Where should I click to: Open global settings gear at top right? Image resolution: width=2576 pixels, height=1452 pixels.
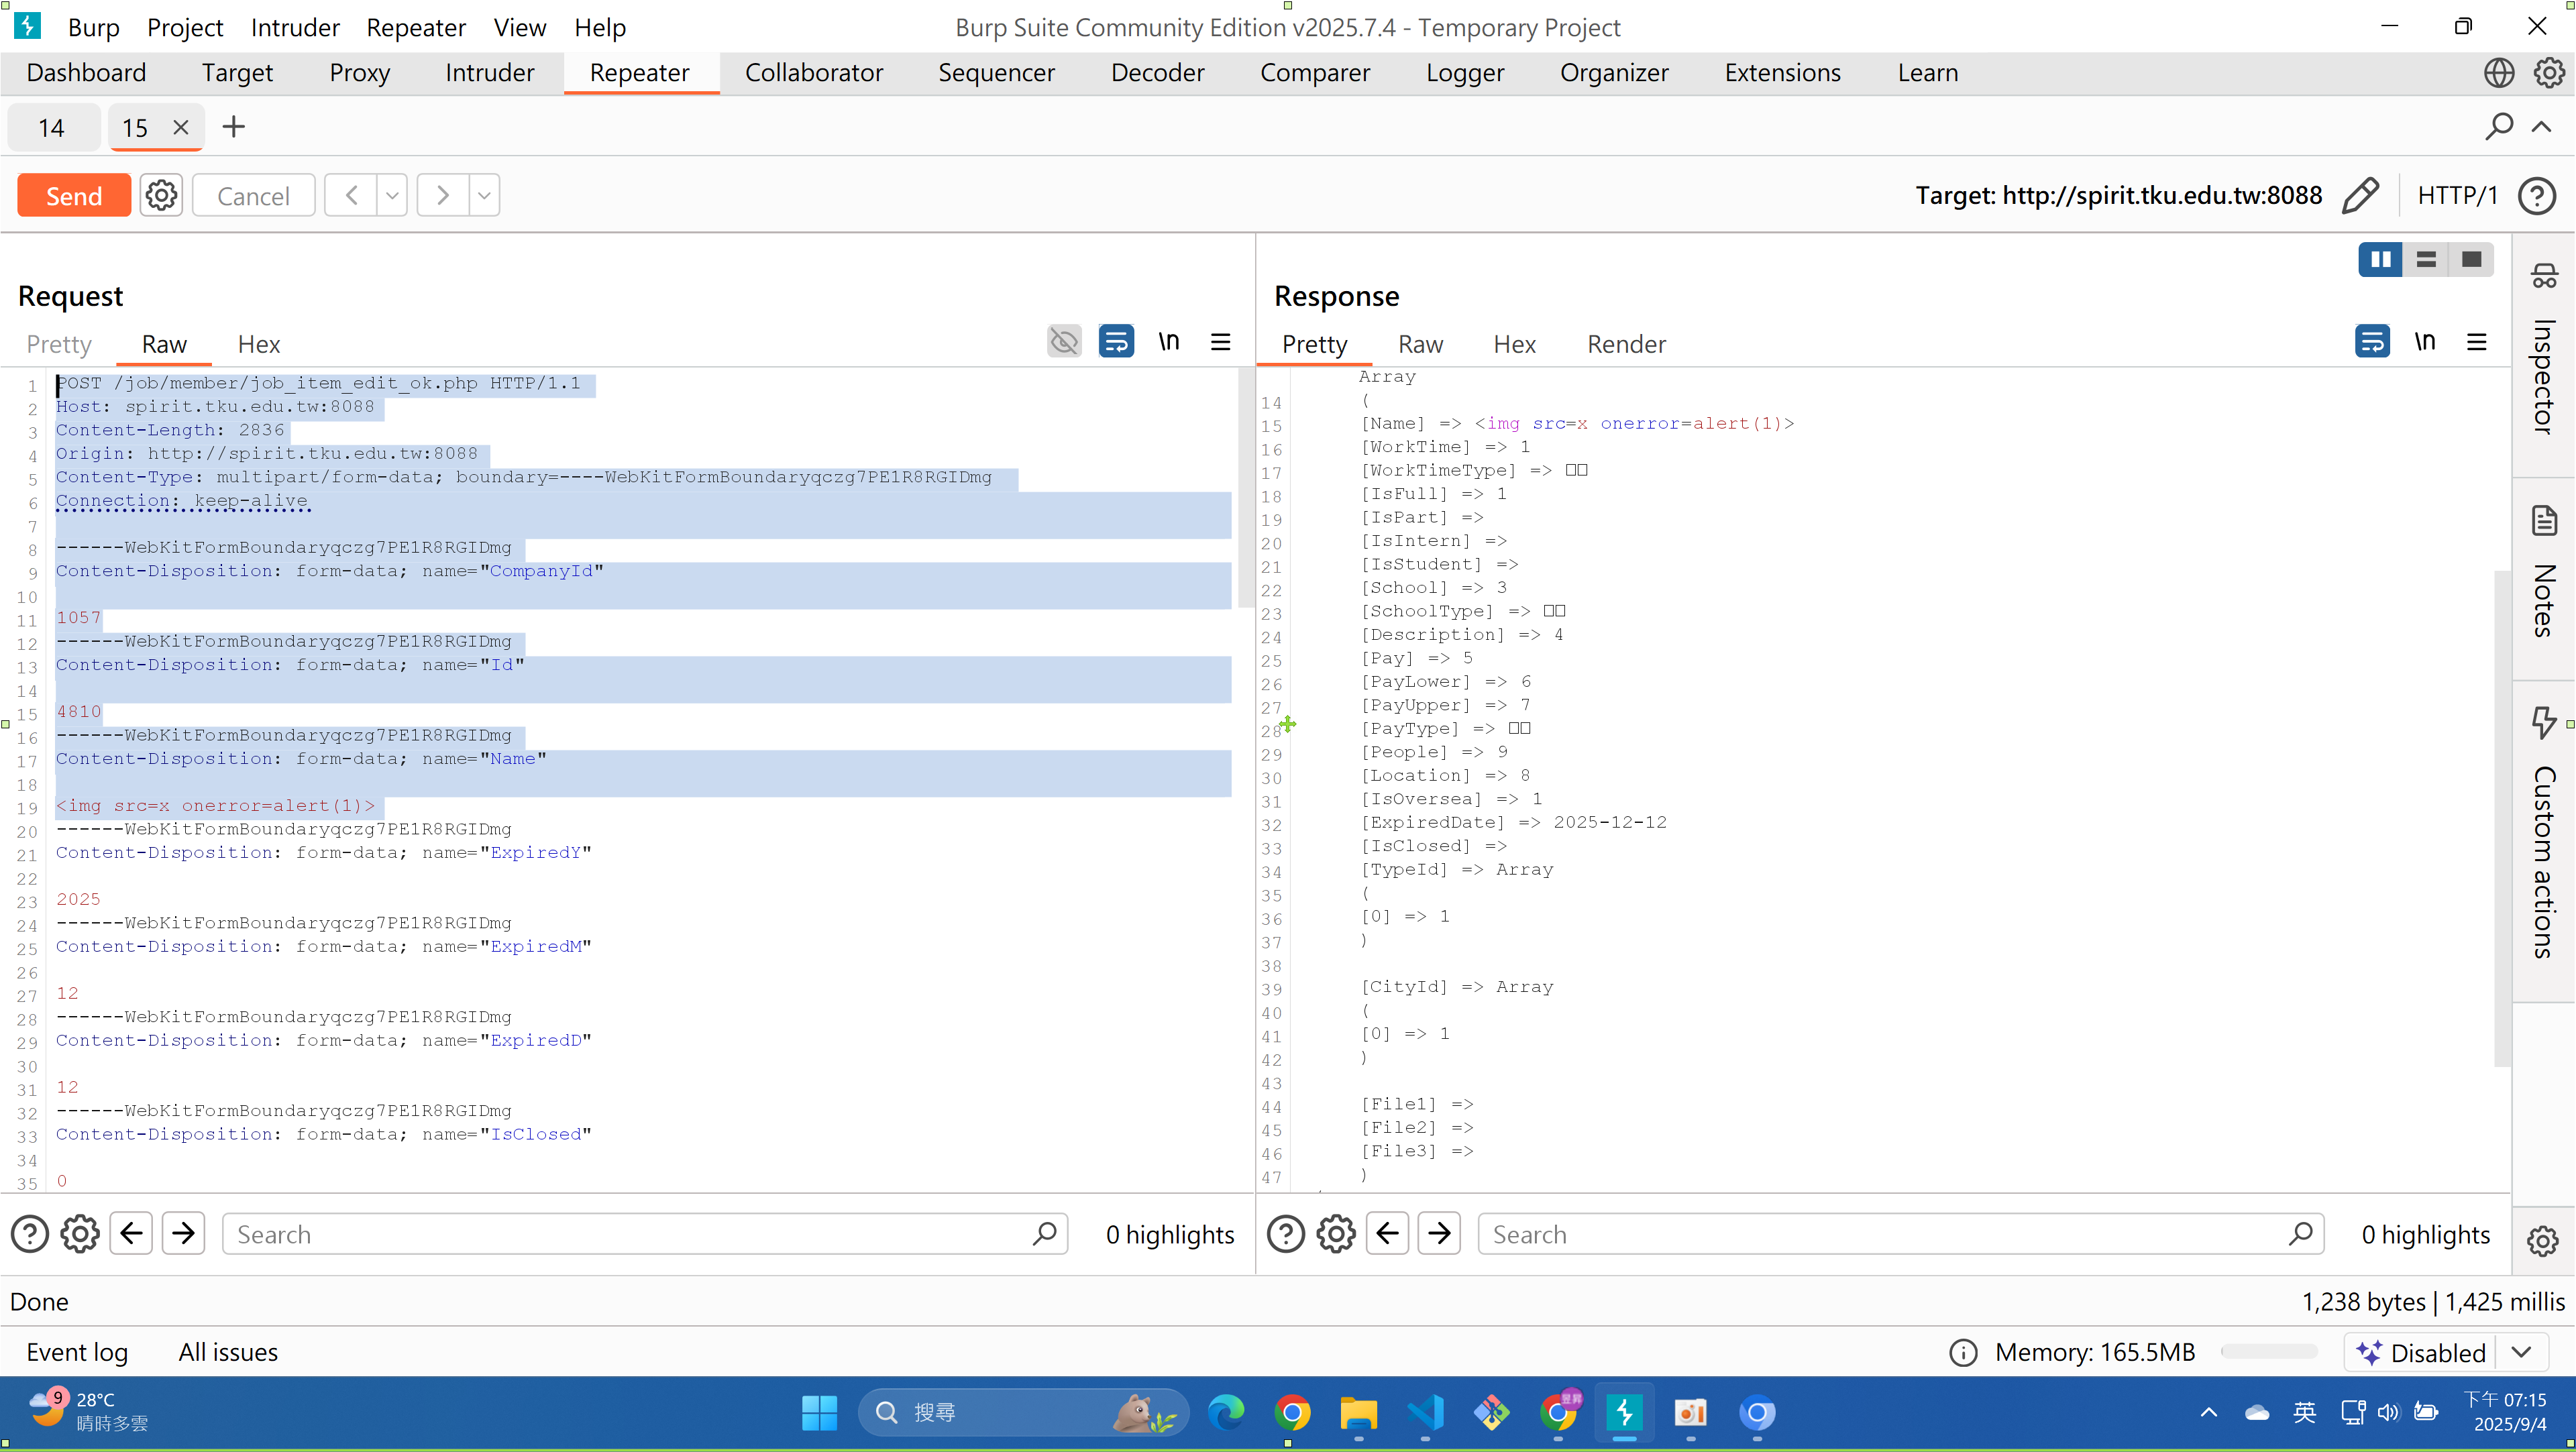tap(2548, 72)
